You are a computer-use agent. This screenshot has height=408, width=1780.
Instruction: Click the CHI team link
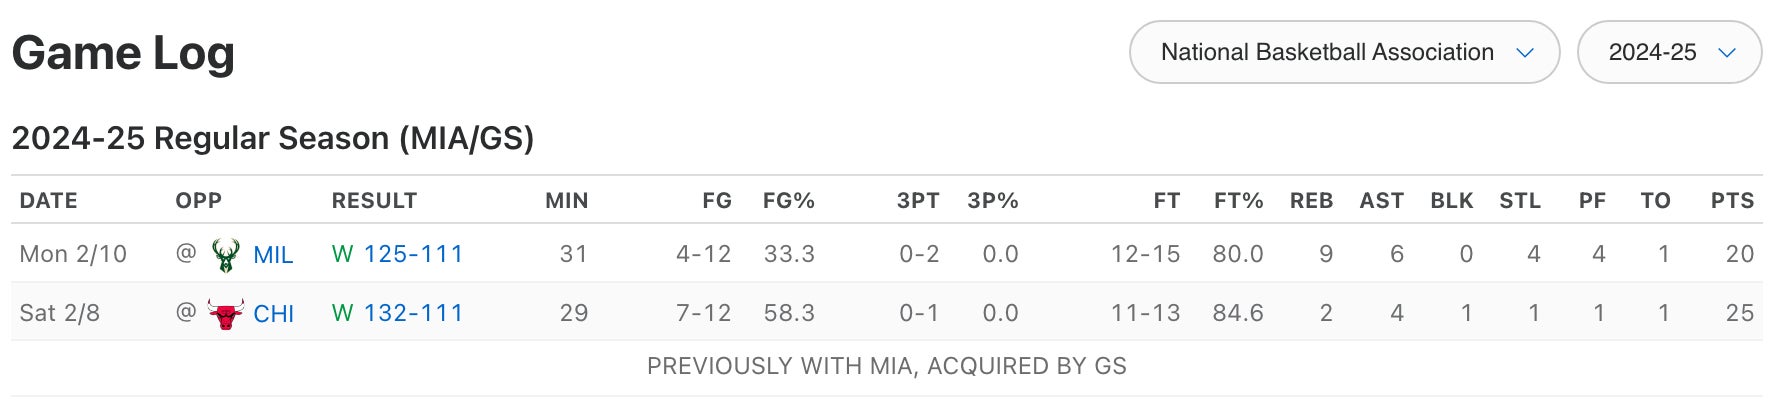point(273,314)
